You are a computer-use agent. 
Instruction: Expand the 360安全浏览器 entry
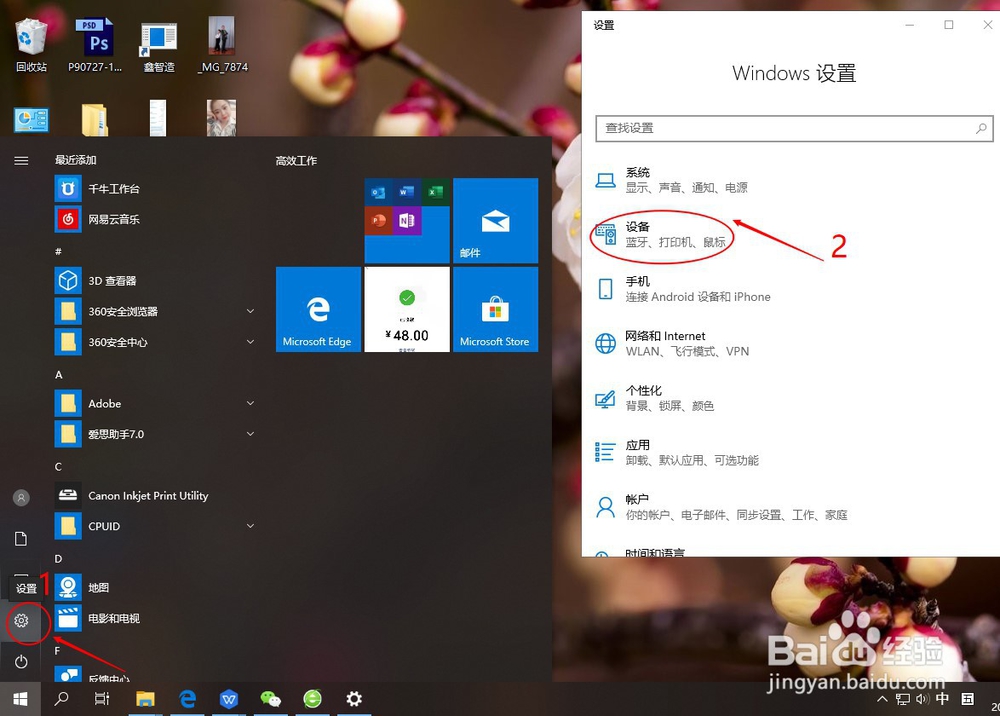coord(250,311)
